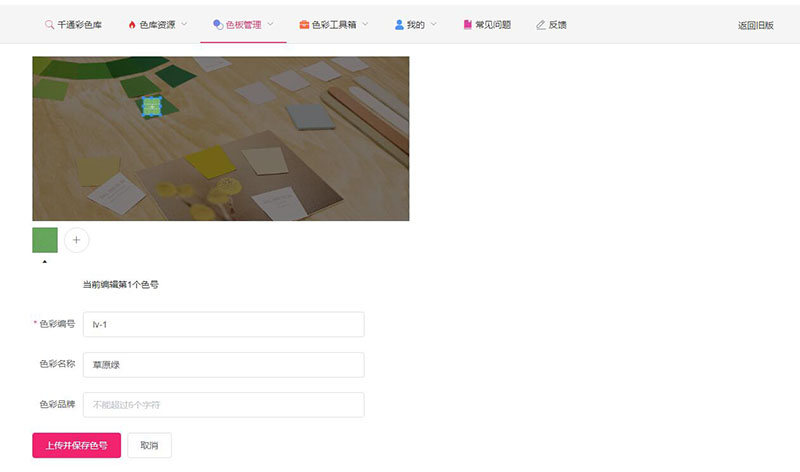Viewport: 800px width, 472px height.
Task: Click the 色彩工具箱 toolbox icon
Action: pyautogui.click(x=304, y=25)
